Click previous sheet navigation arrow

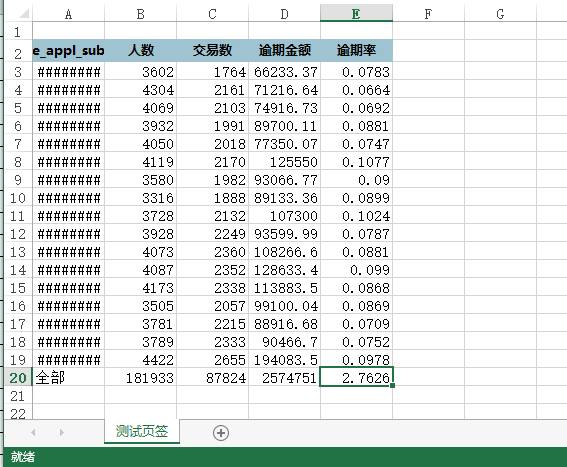(33, 432)
